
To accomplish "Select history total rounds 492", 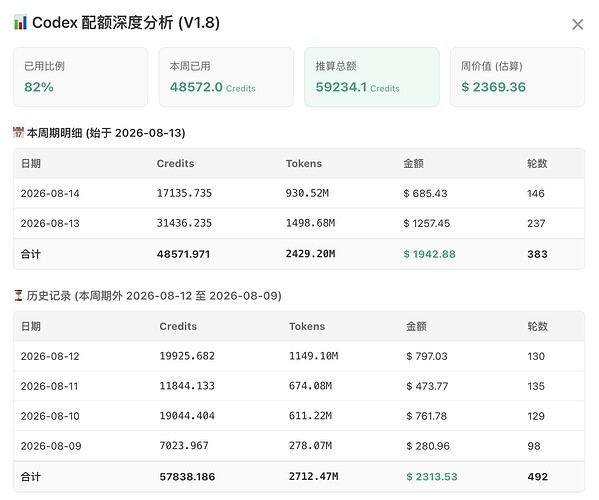I will pos(537,477).
